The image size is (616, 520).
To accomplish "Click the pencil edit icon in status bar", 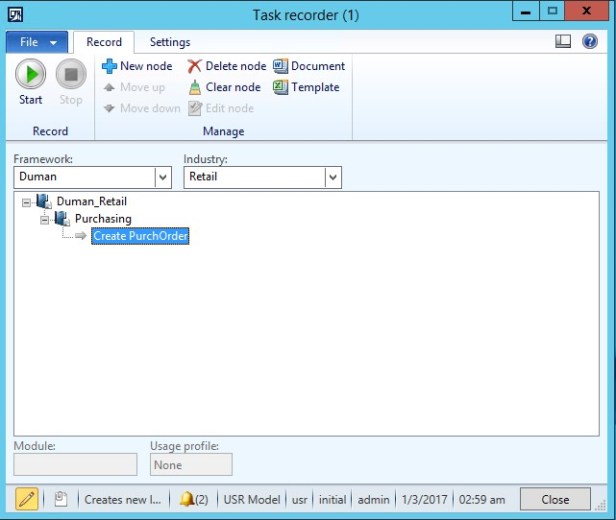I will click(27, 499).
